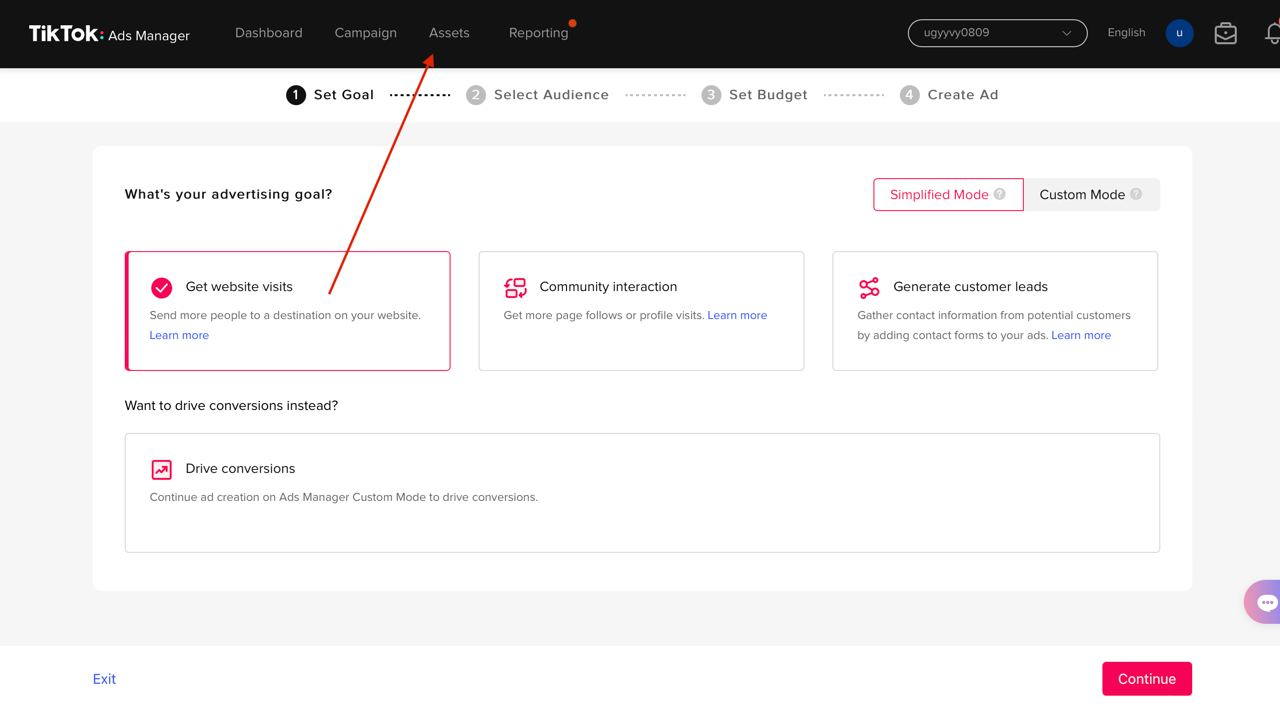
Task: Open the Dashboard menu
Action: 268,33
